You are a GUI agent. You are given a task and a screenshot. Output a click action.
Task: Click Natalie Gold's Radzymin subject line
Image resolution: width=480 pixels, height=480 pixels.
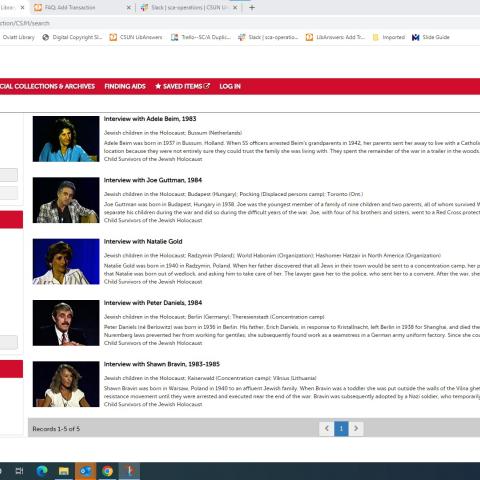(x=272, y=255)
